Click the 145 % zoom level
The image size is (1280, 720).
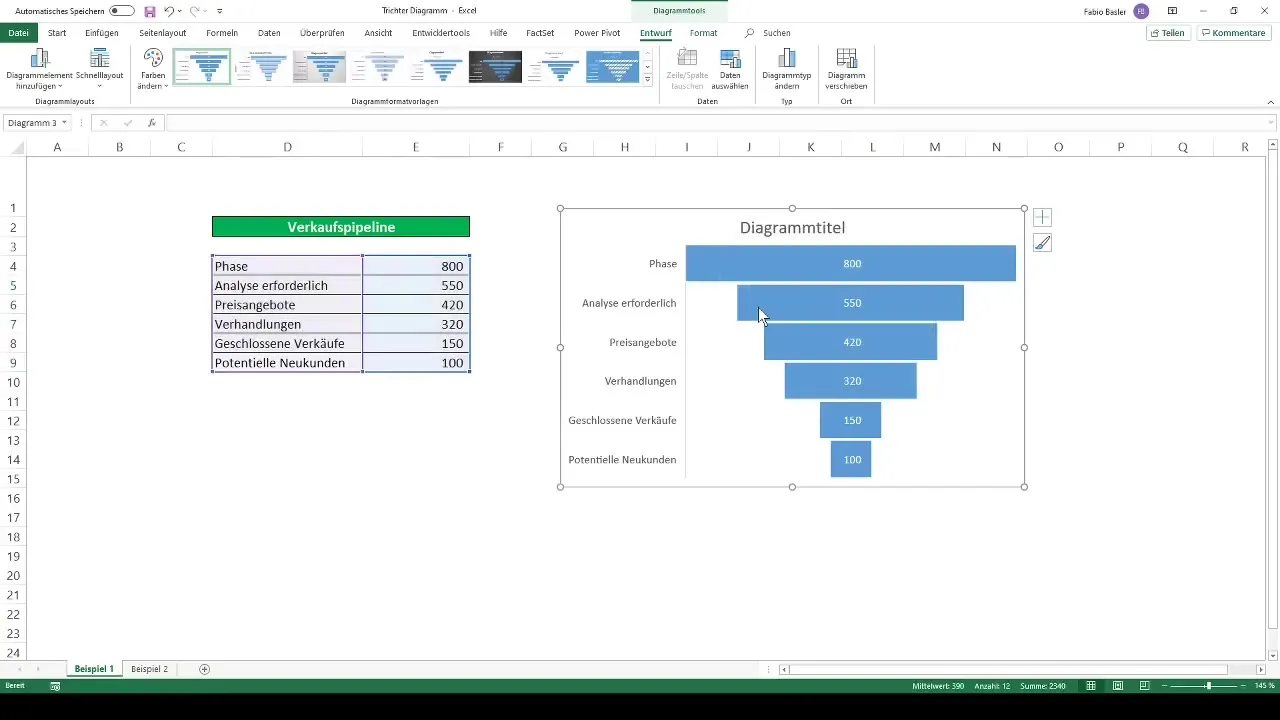tap(1265, 686)
